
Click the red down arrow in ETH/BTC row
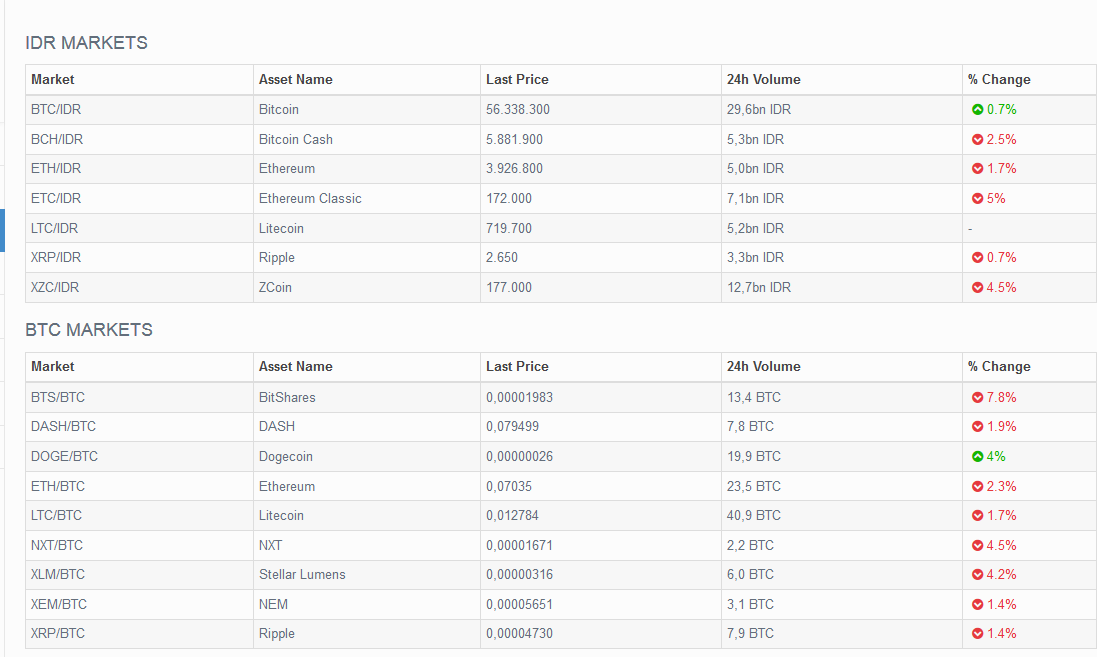click(x=977, y=486)
